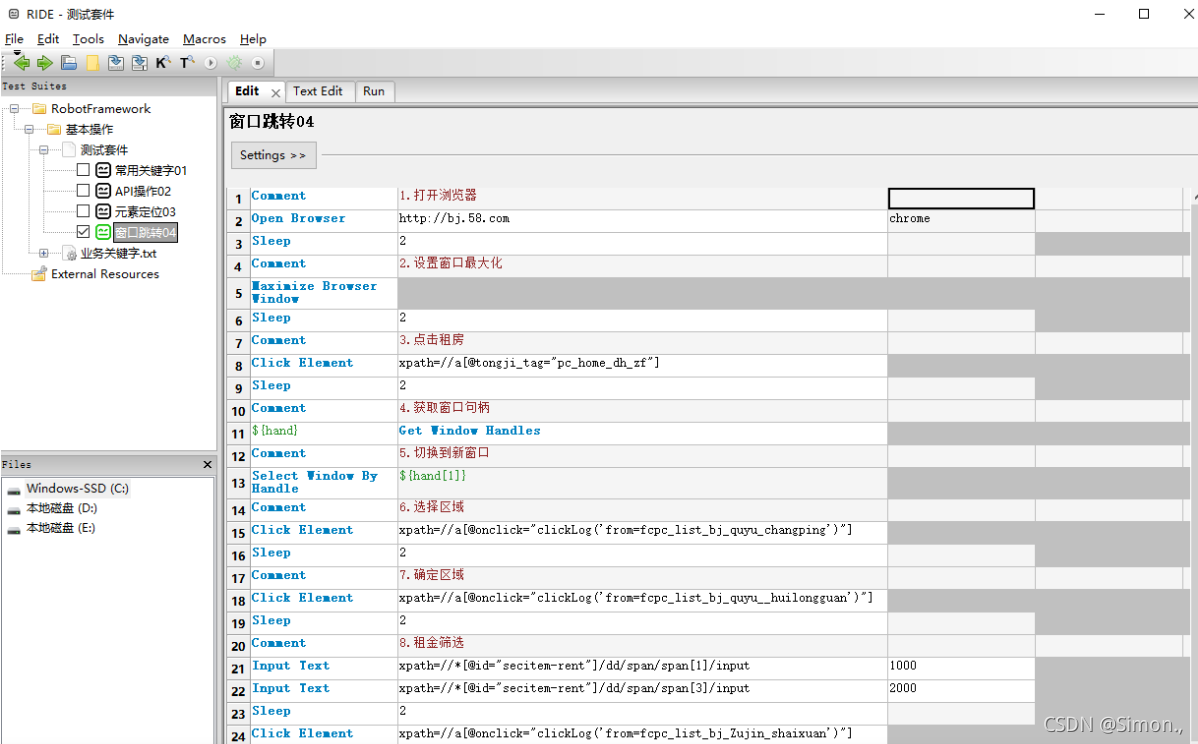Image resolution: width=1198 pixels, height=744 pixels.
Task: Click the 'chrome' cell in row 2
Action: pos(961,221)
